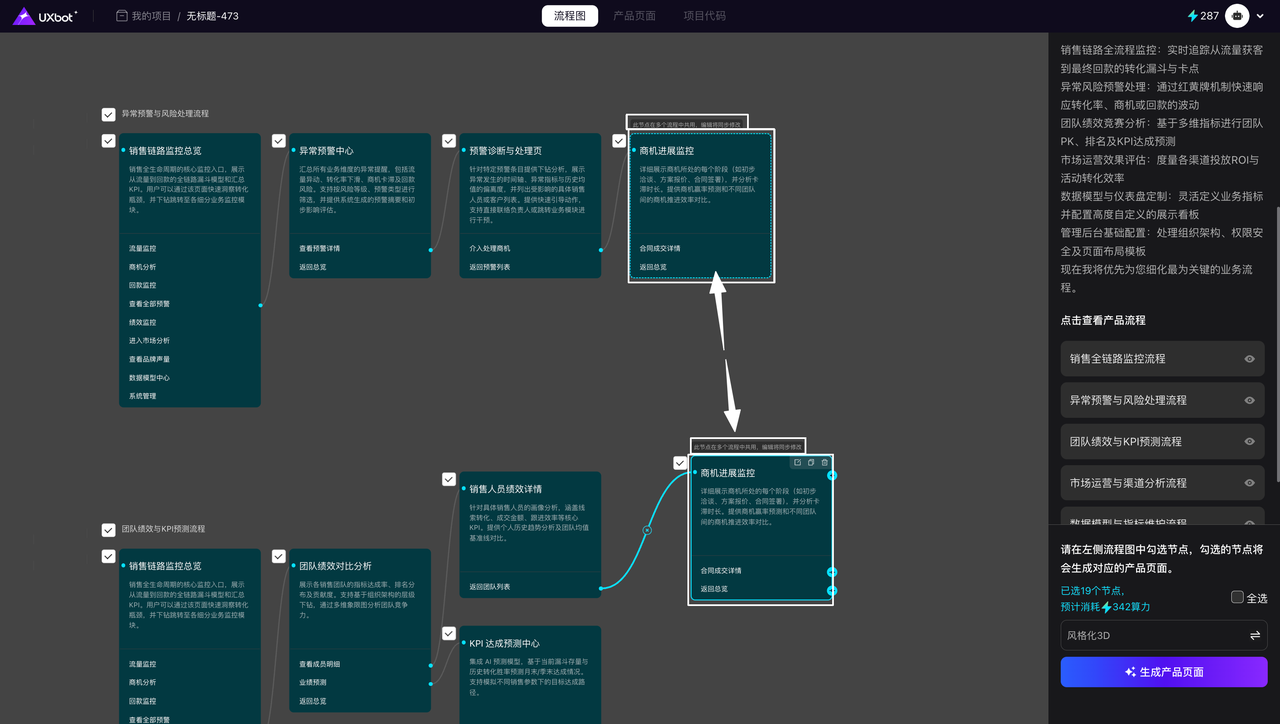Click the 生成产品页面 button
Viewport: 1280px width, 724px height.
coord(1163,672)
